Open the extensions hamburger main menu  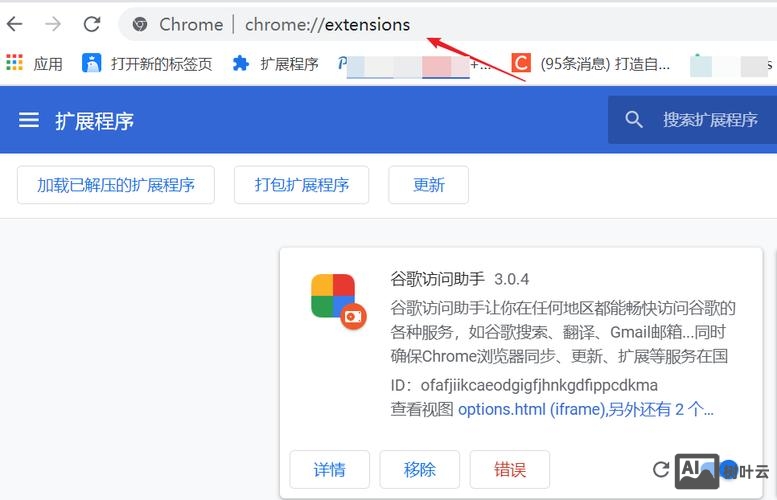point(29,120)
